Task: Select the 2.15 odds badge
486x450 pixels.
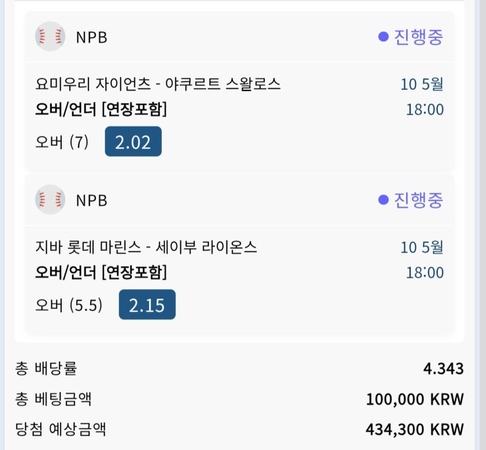Action: [x=147, y=304]
